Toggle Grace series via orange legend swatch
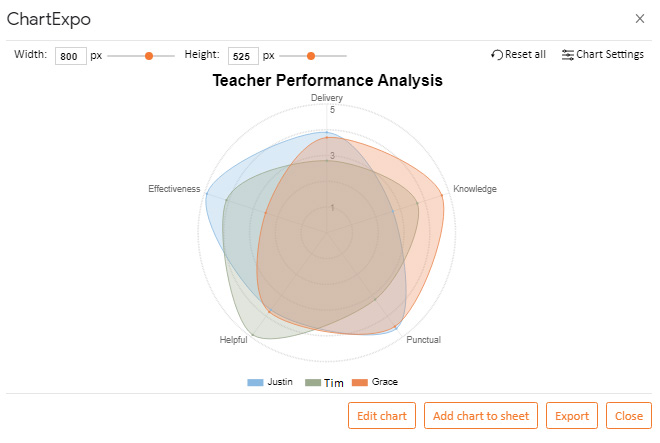The width and height of the screenshot is (660, 443). tap(360, 382)
